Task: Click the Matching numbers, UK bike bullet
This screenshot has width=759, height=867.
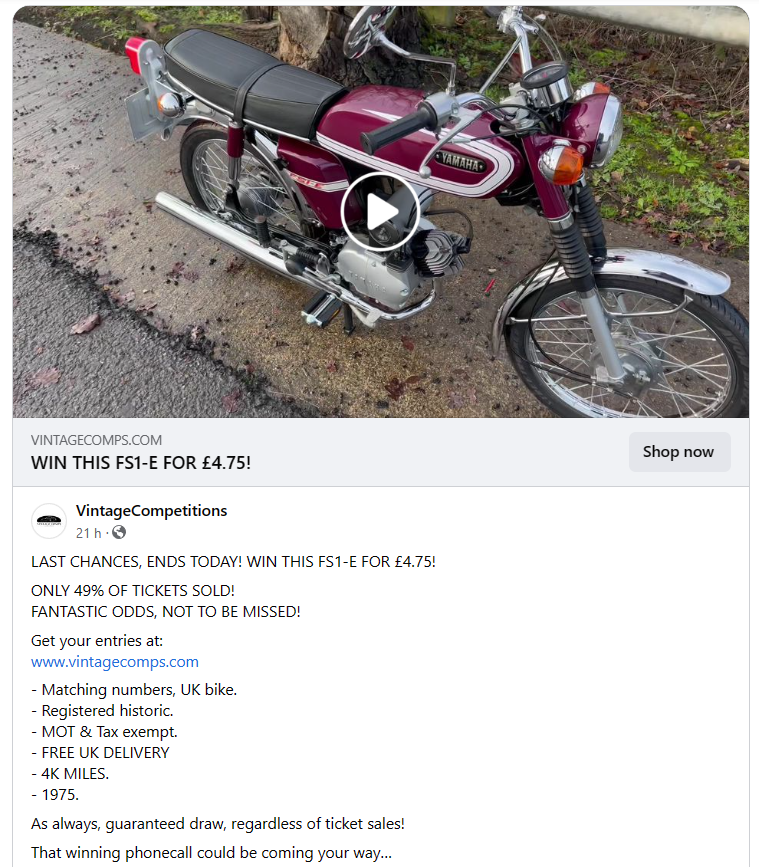Action: 134,690
